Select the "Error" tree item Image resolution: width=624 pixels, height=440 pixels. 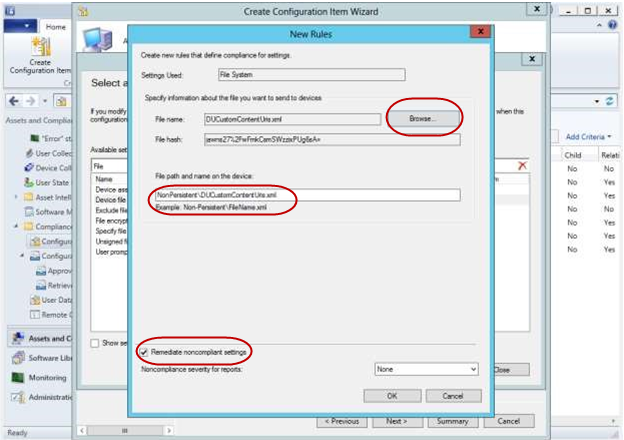click(x=52, y=138)
